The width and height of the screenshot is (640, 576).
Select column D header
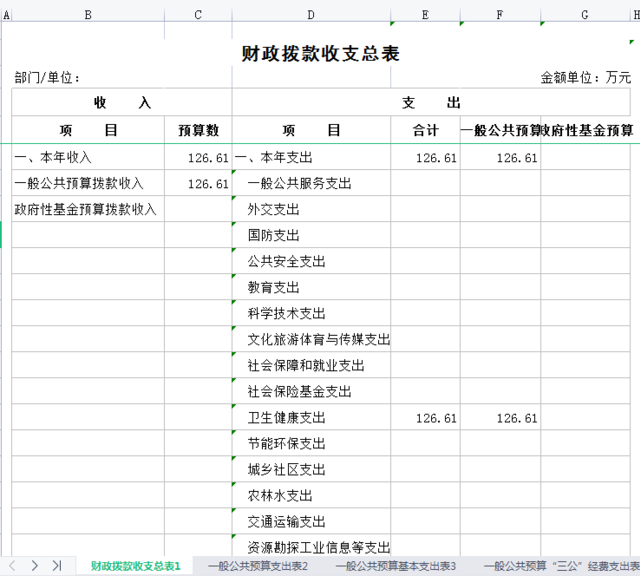[x=311, y=15]
